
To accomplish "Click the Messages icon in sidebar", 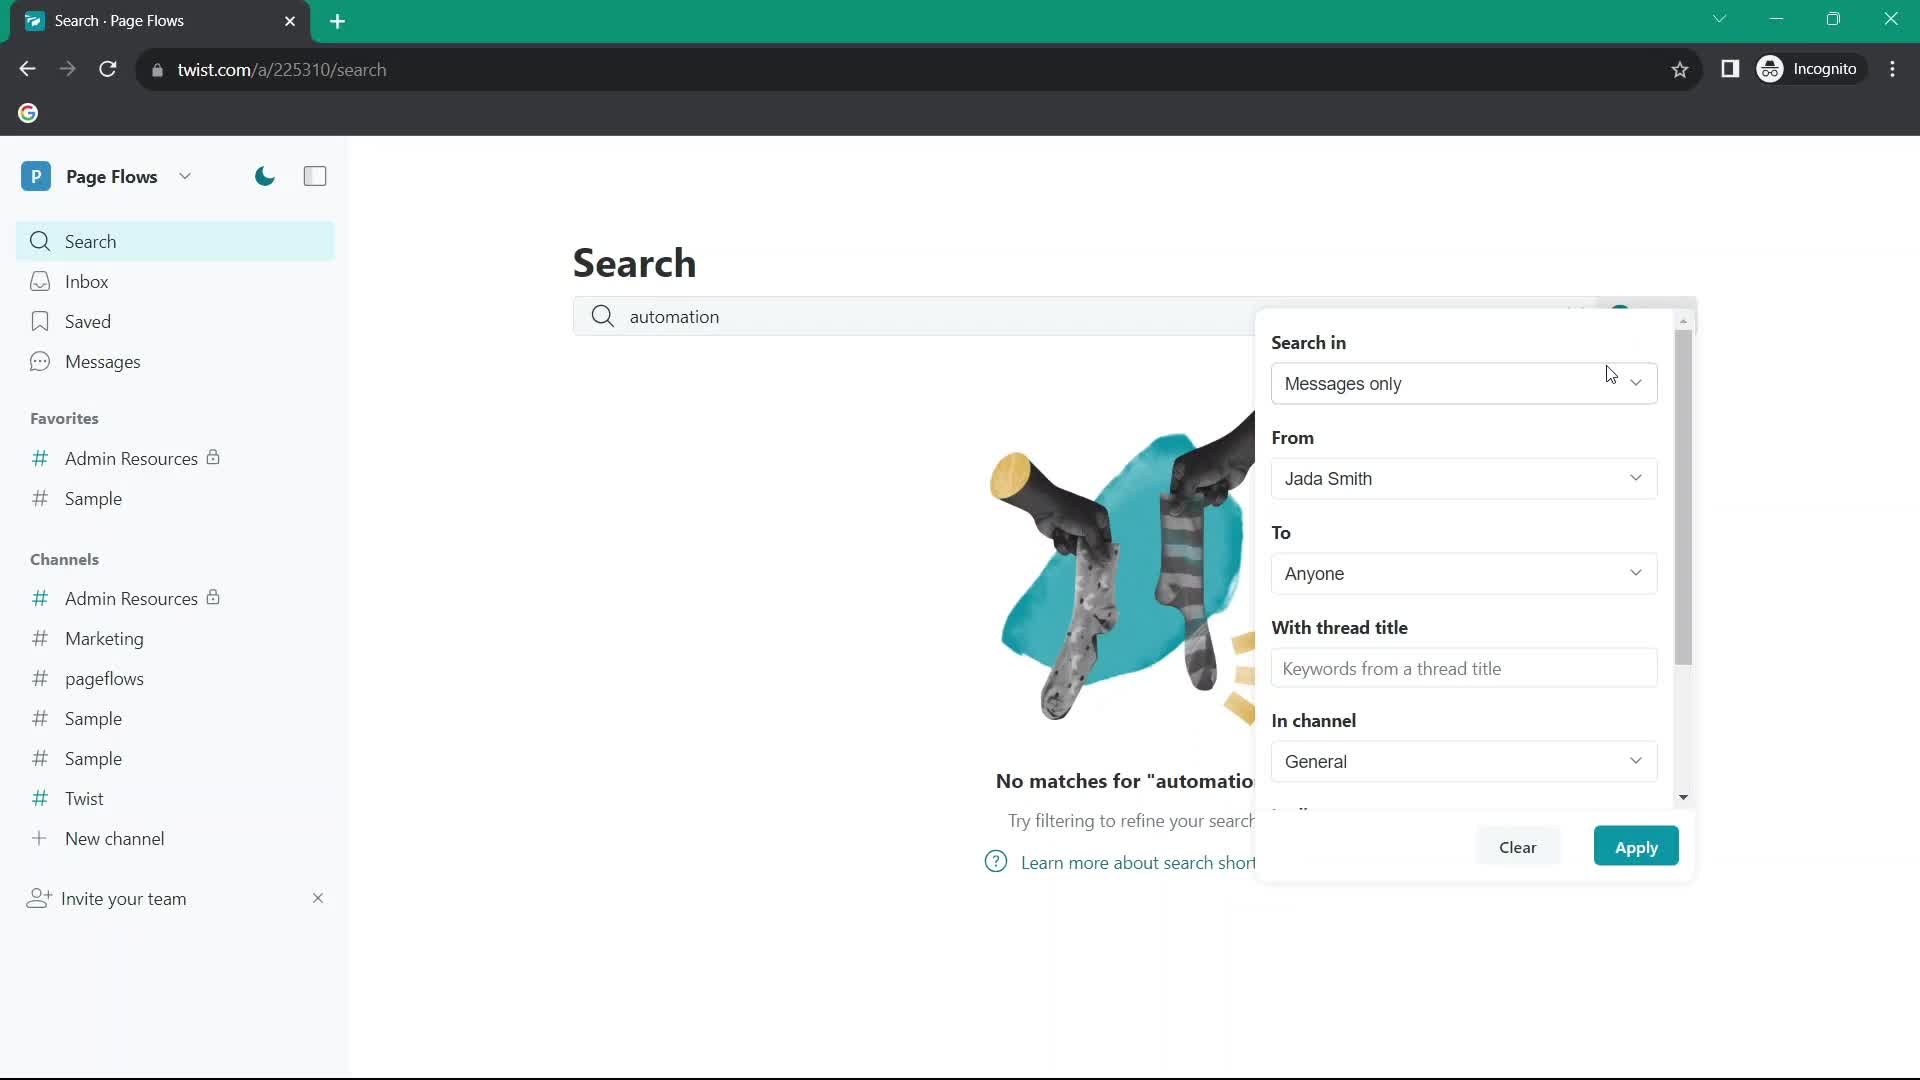I will point(38,361).
